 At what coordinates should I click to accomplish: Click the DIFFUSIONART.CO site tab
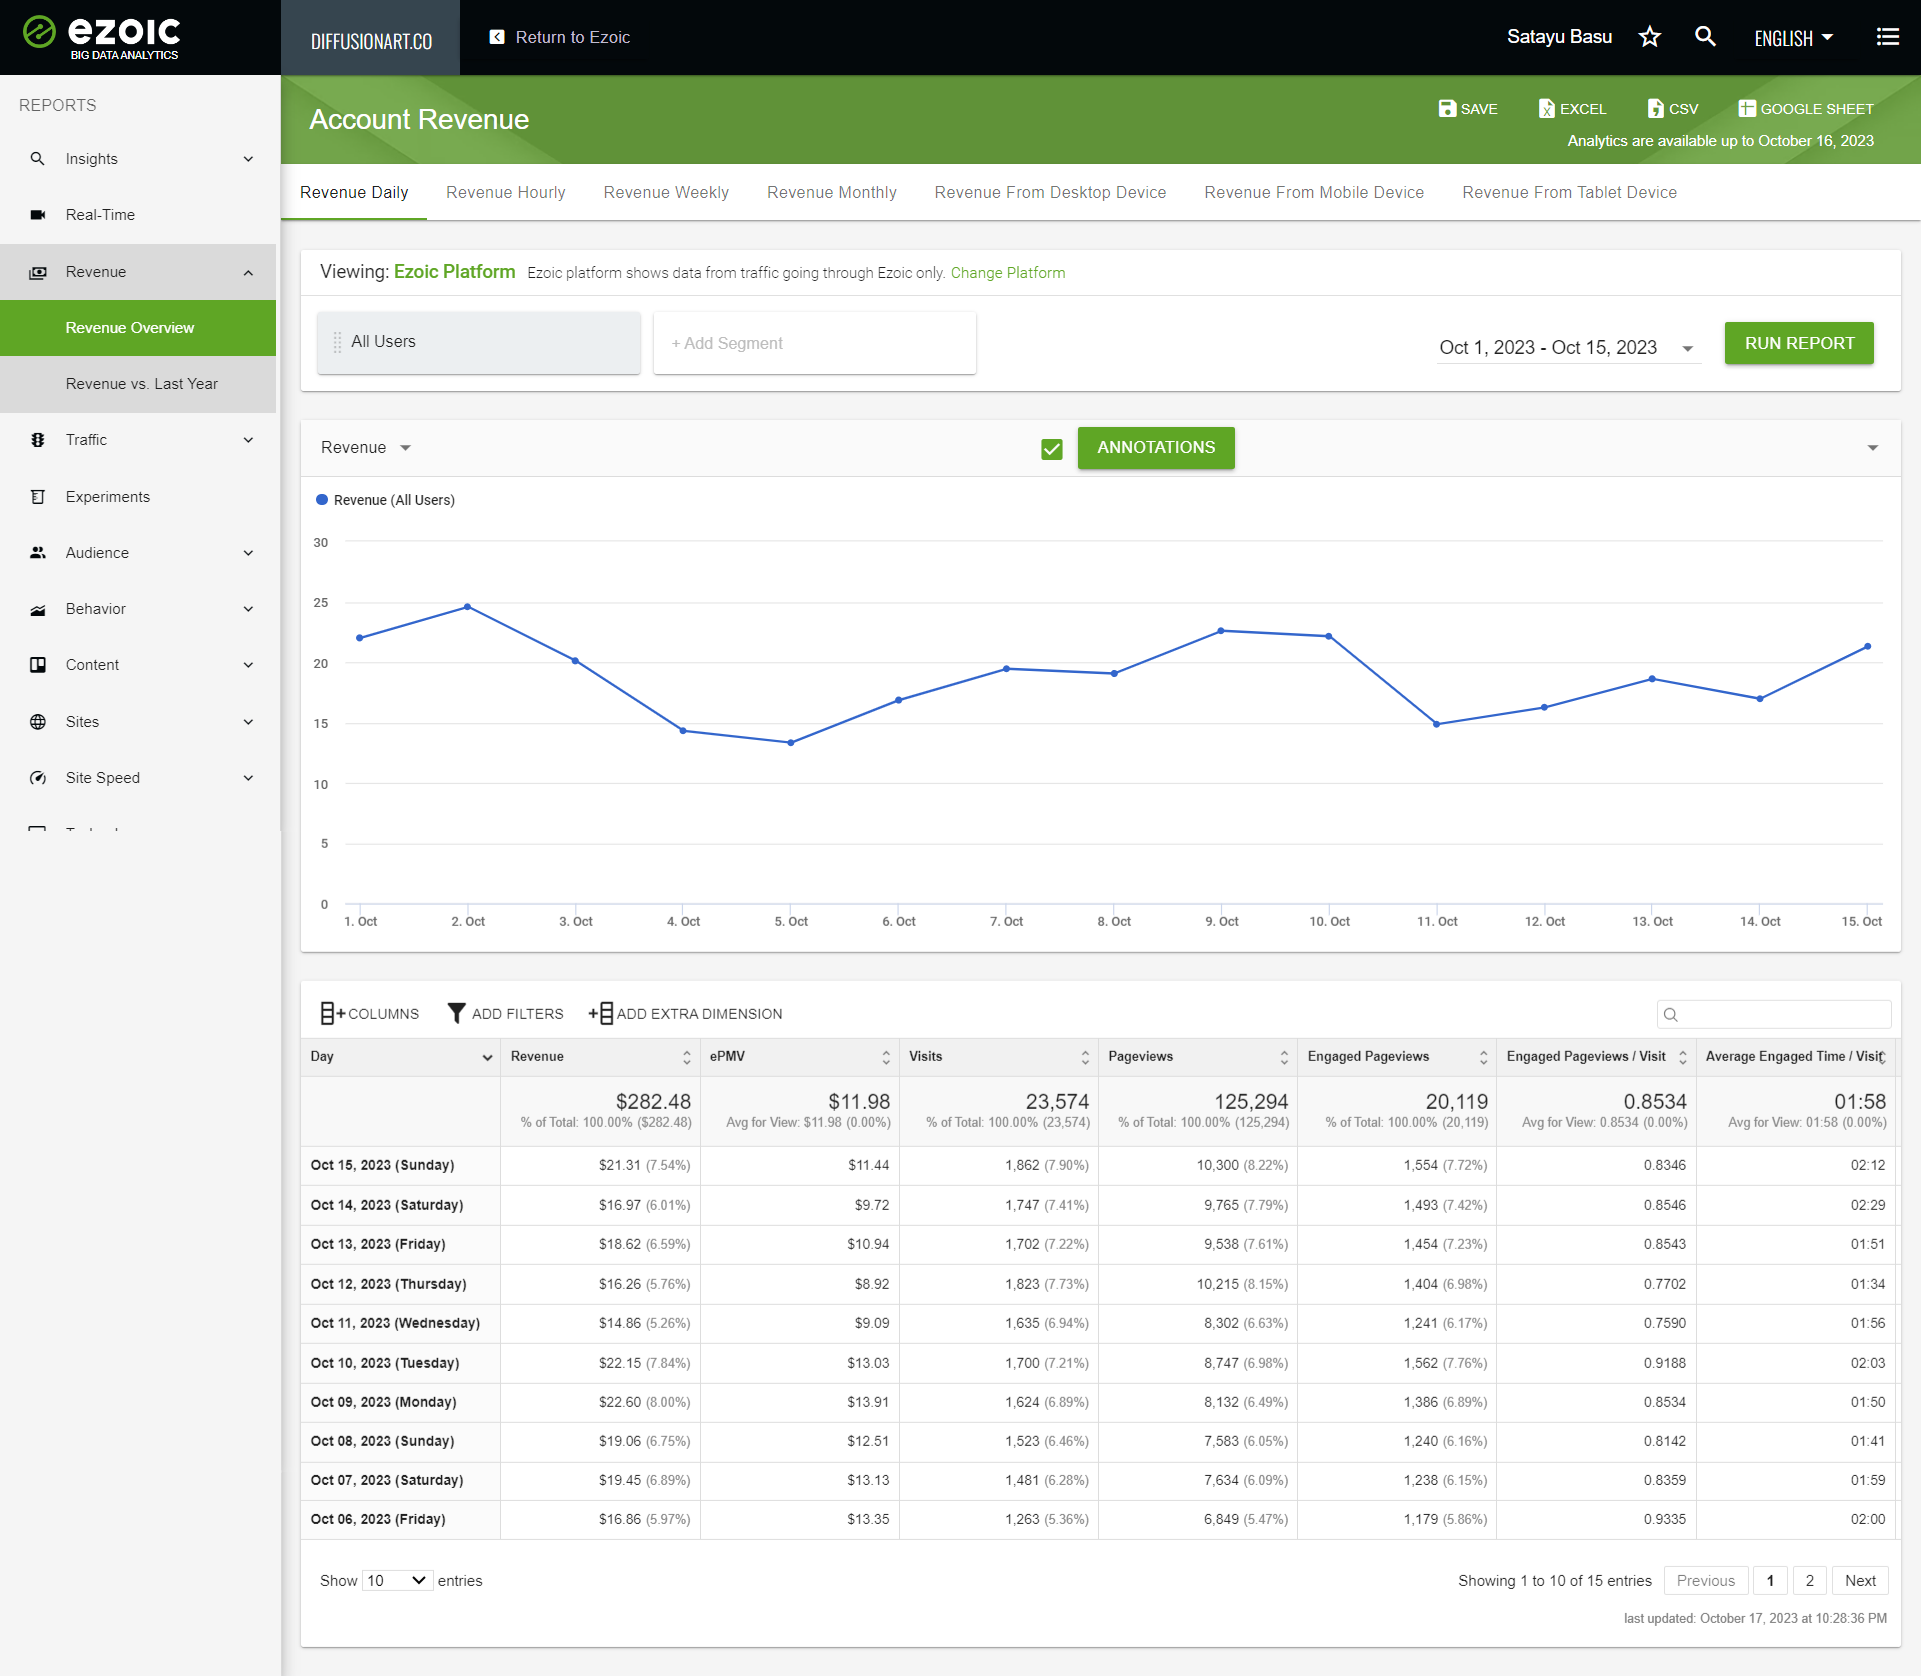pos(371,38)
